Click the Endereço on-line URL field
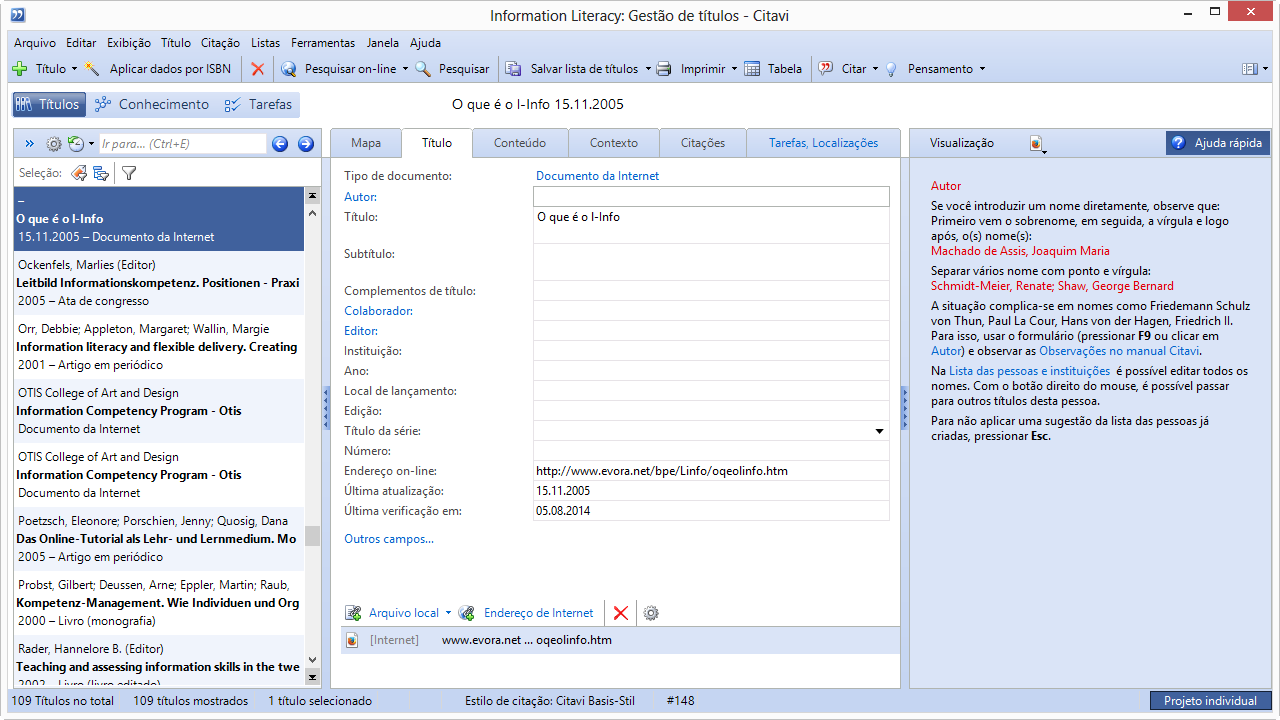This screenshot has height=720, width=1280. 711,471
